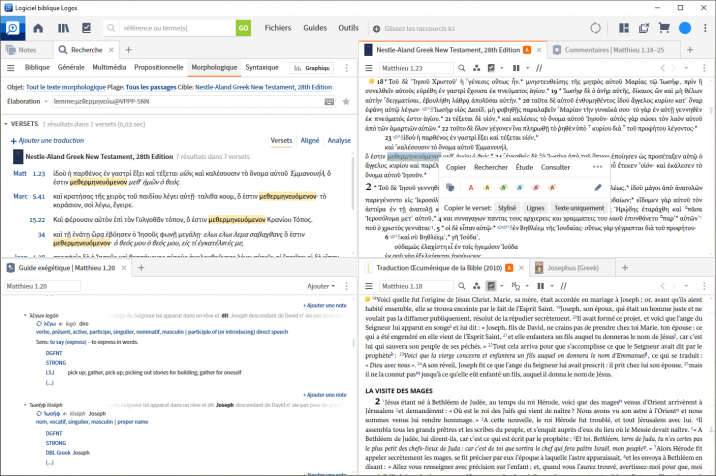Click the reference or terms search box
716x476 pixels.
[x=177, y=28]
